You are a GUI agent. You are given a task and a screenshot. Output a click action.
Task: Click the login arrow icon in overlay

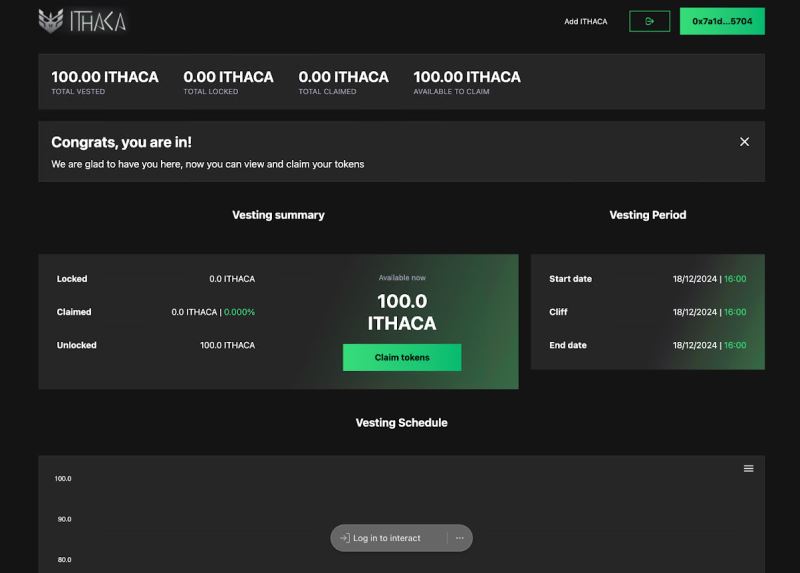pyautogui.click(x=345, y=538)
